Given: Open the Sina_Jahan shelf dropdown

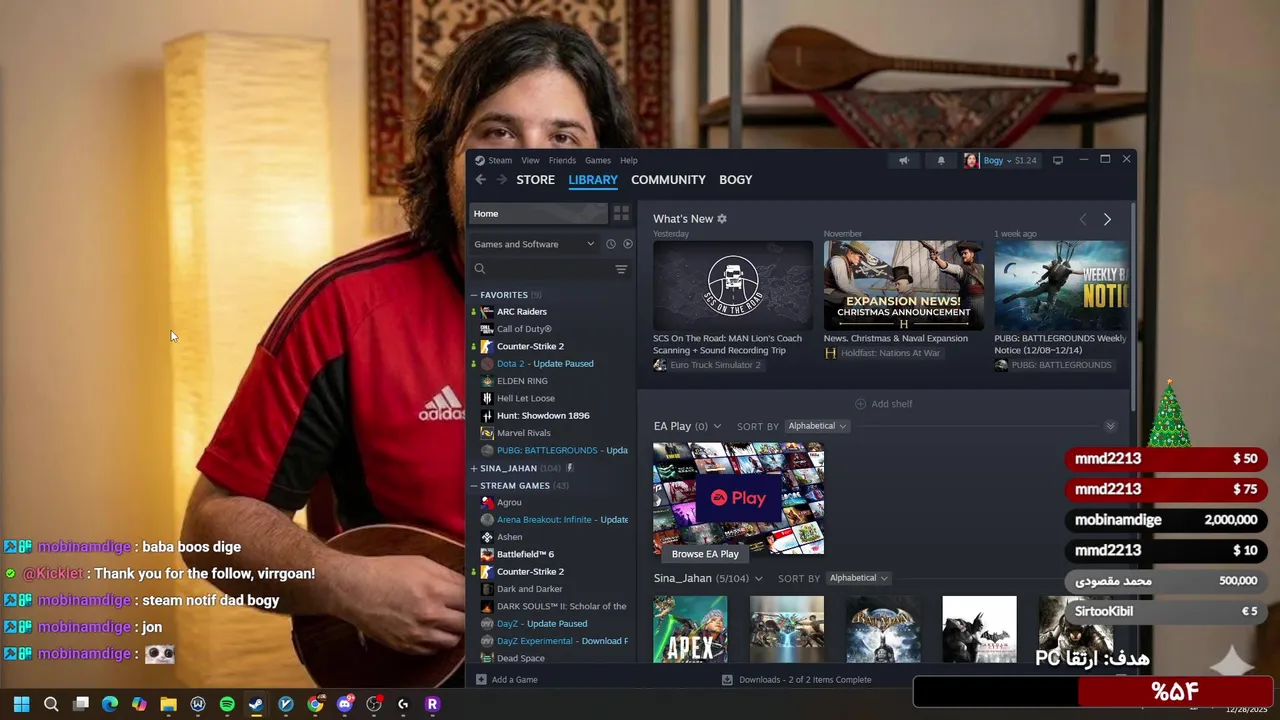Looking at the screenshot, I should pyautogui.click(x=758, y=579).
